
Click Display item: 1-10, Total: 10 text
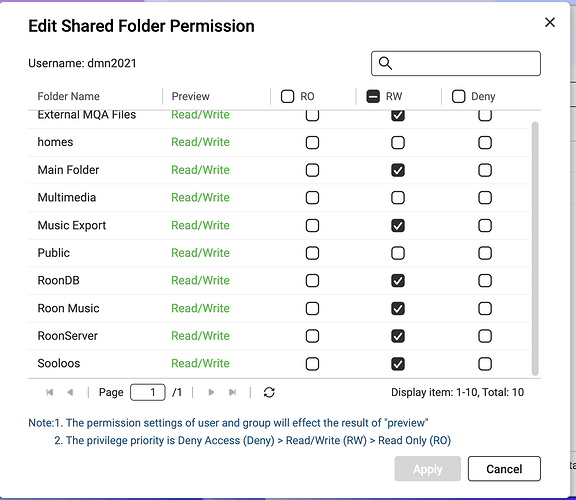(x=457, y=392)
